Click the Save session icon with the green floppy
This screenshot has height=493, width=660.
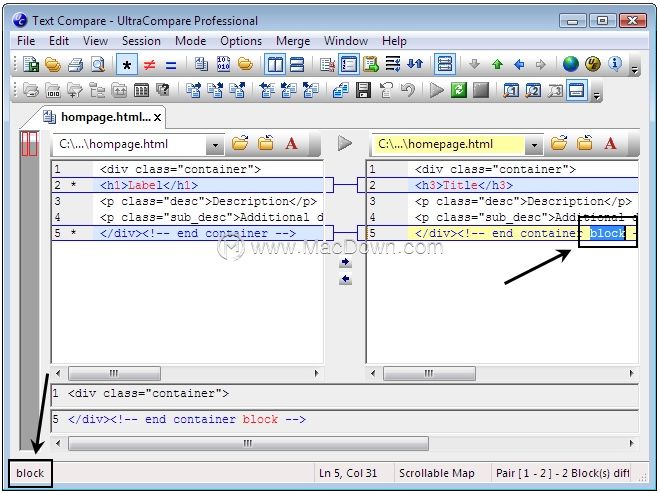[x=31, y=64]
